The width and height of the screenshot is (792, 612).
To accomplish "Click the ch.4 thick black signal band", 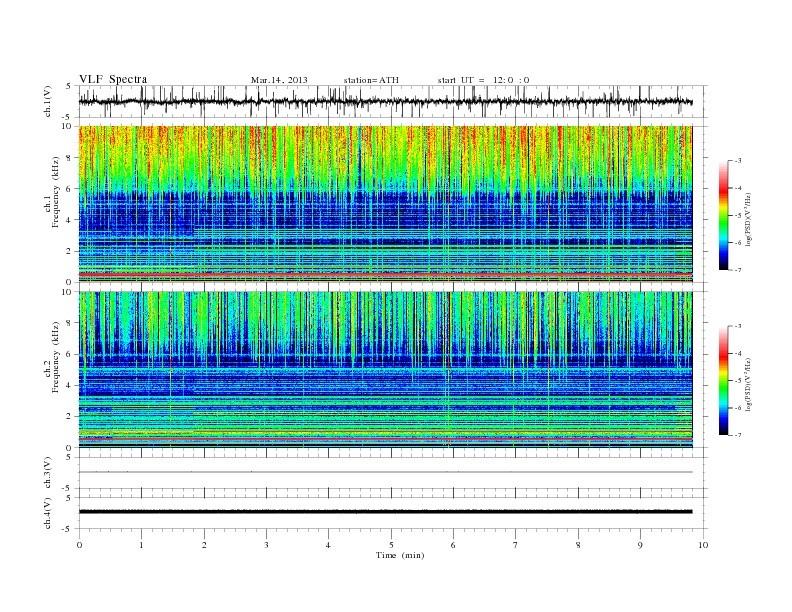I will pyautogui.click(x=385, y=512).
